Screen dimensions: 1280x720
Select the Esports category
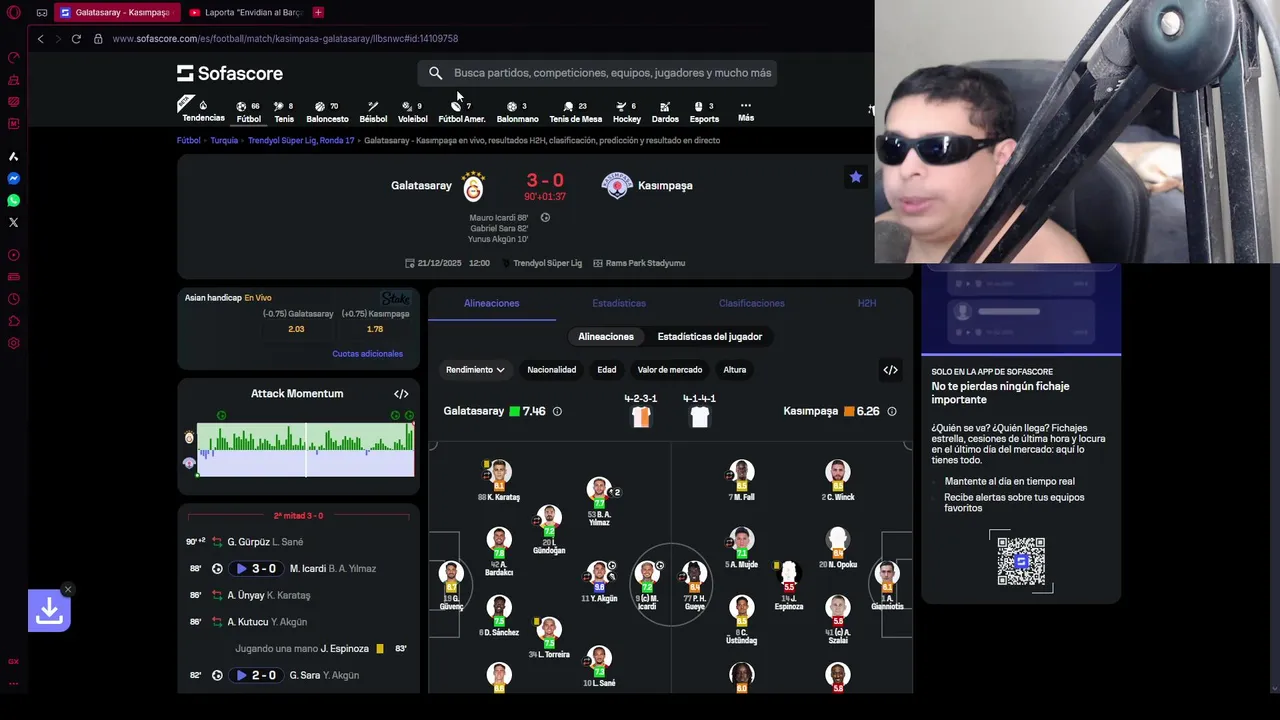point(704,111)
